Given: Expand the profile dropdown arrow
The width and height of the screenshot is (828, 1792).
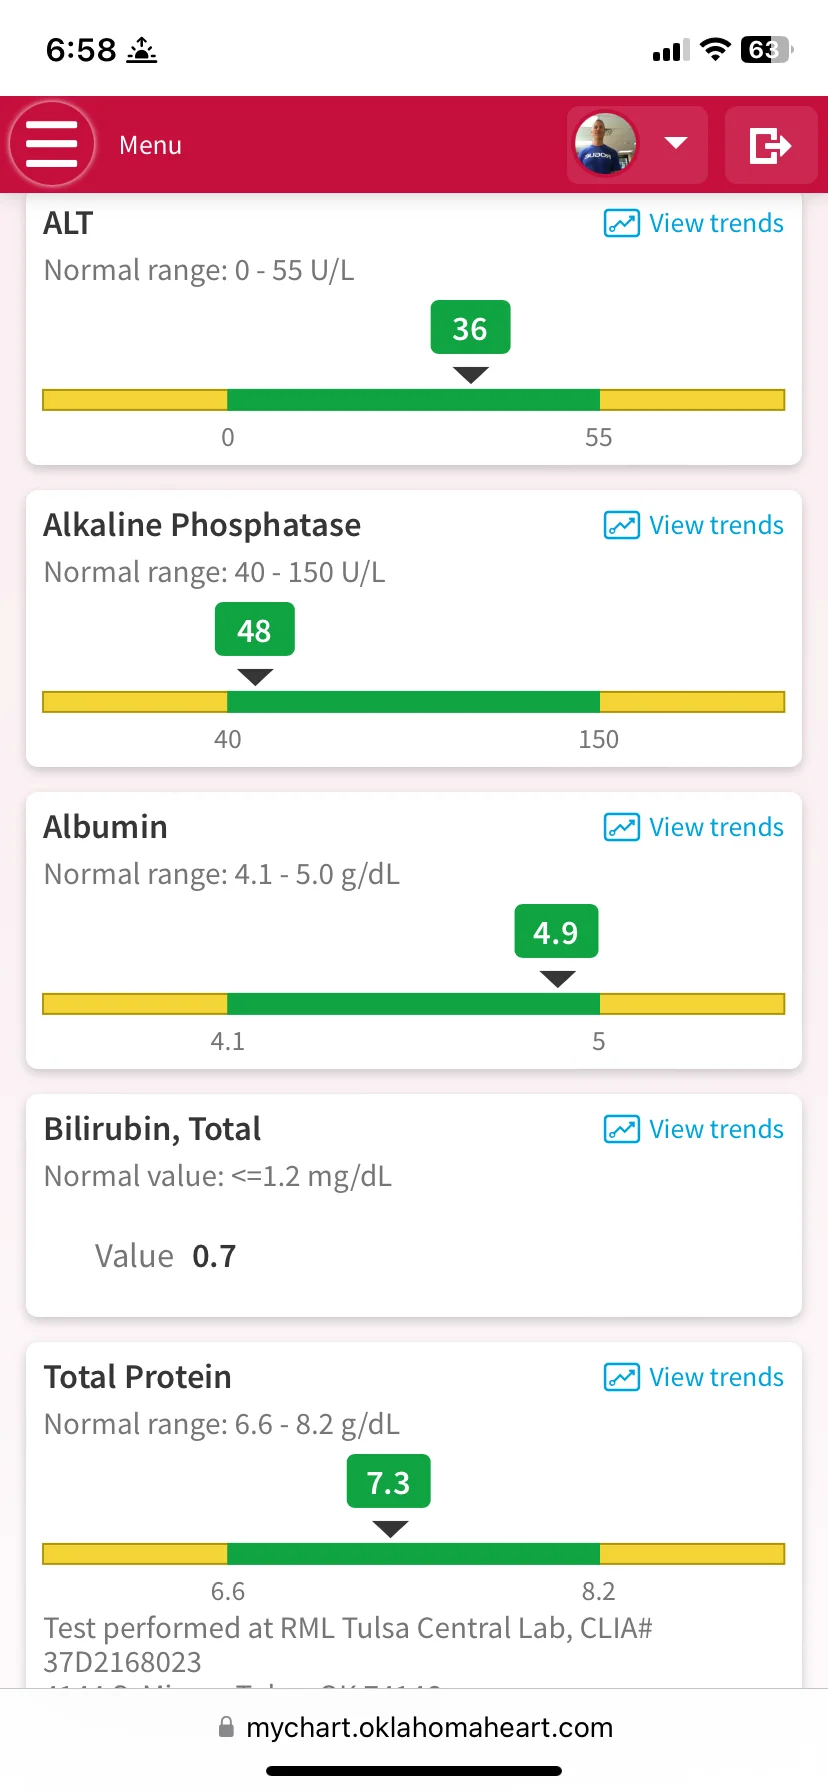Looking at the screenshot, I should (676, 143).
